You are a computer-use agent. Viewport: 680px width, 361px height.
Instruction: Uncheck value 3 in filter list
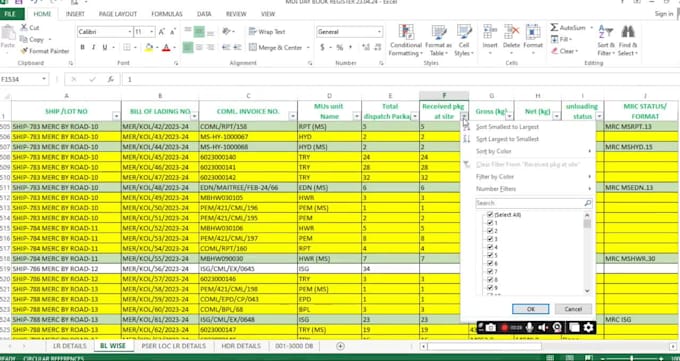click(x=490, y=239)
